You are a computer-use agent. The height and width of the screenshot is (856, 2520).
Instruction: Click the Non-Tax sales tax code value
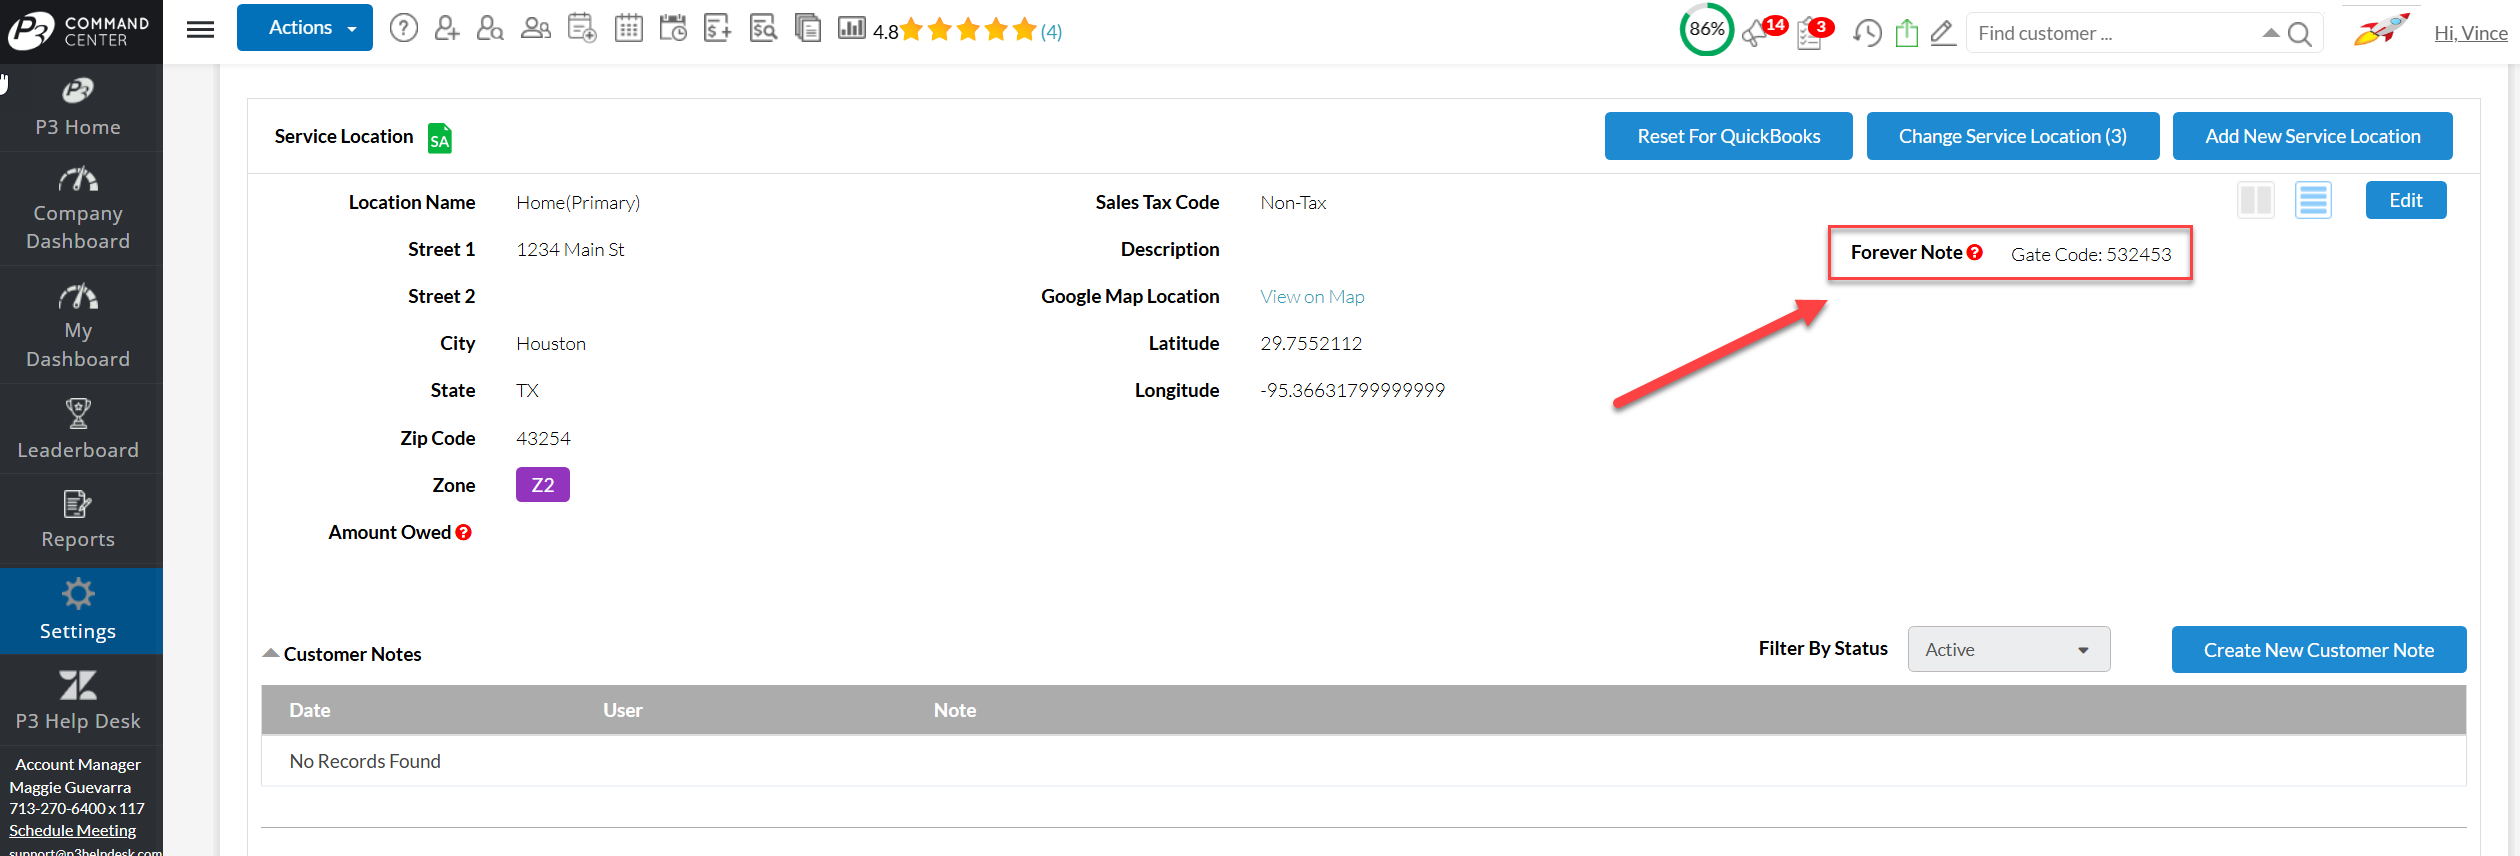coord(1293,203)
